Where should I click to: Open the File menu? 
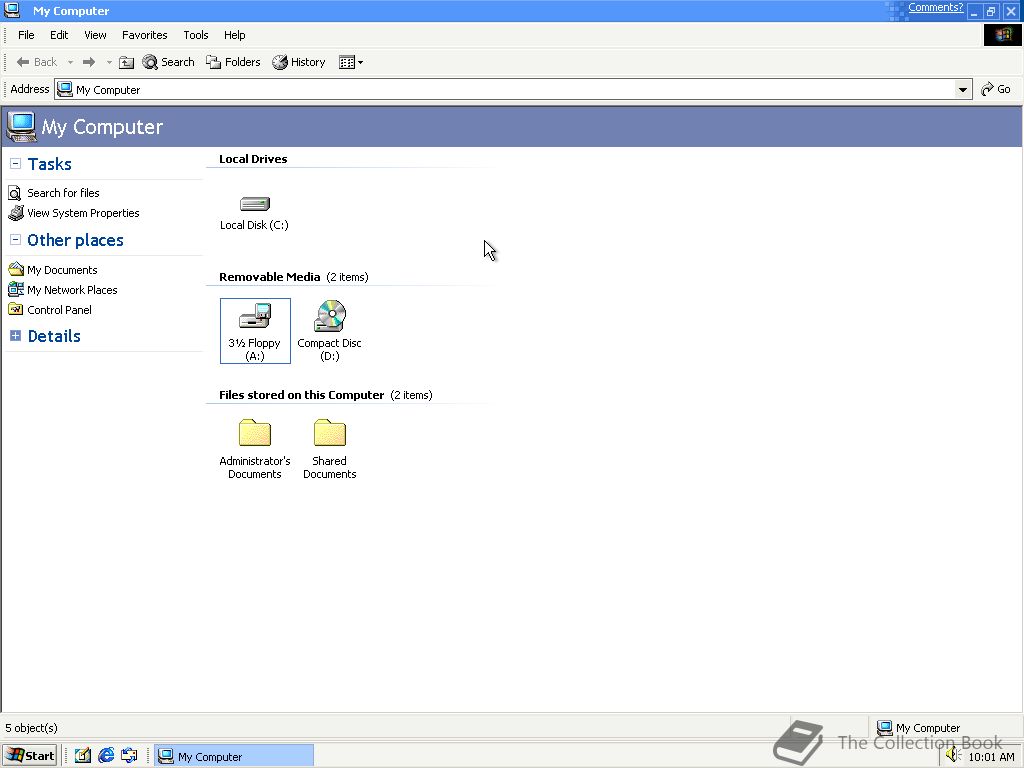click(x=26, y=35)
